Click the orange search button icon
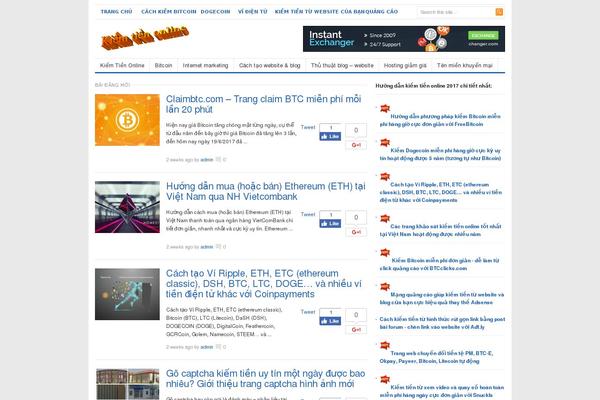 [x=499, y=12]
